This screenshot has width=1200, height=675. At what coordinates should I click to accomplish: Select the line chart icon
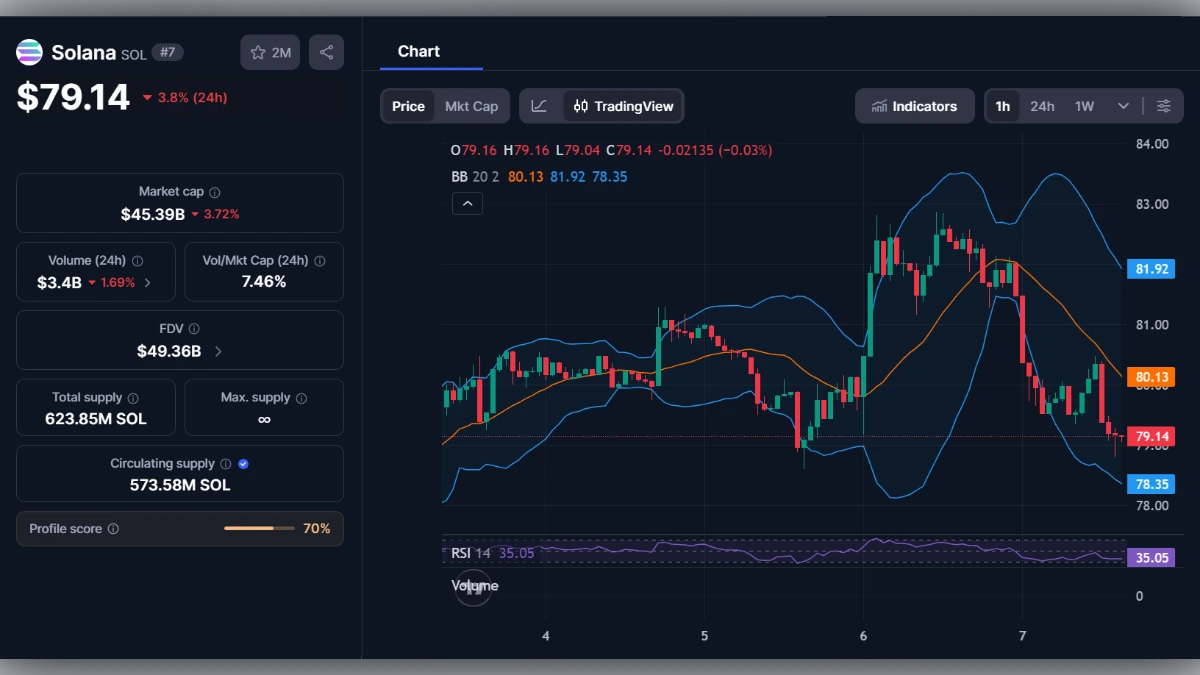pos(539,105)
